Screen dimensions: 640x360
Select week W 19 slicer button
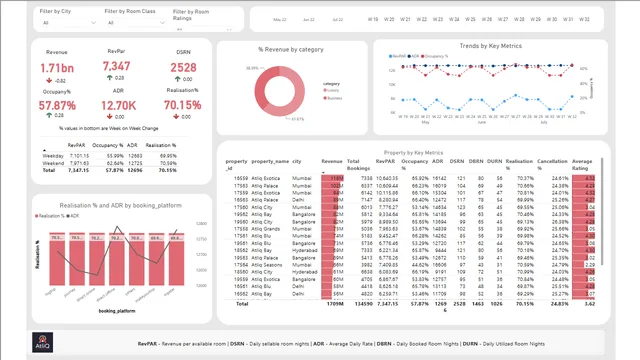373,19
